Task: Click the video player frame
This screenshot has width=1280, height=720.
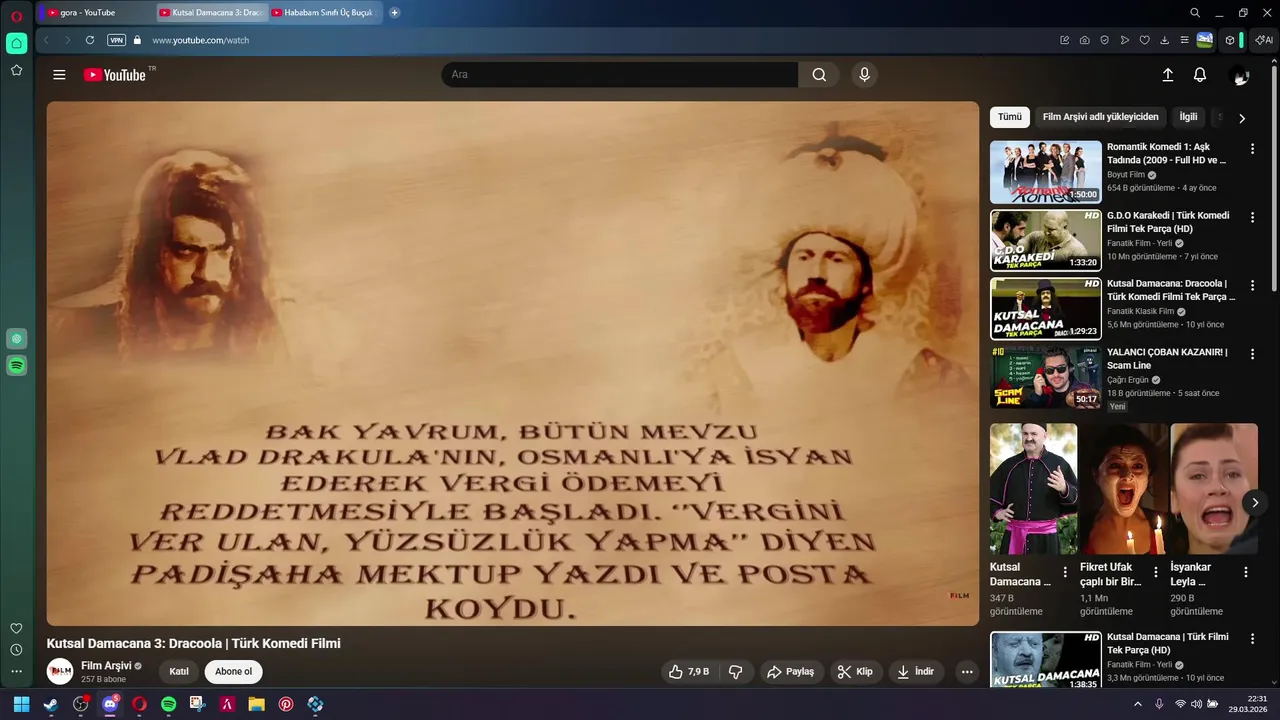Action: (513, 363)
